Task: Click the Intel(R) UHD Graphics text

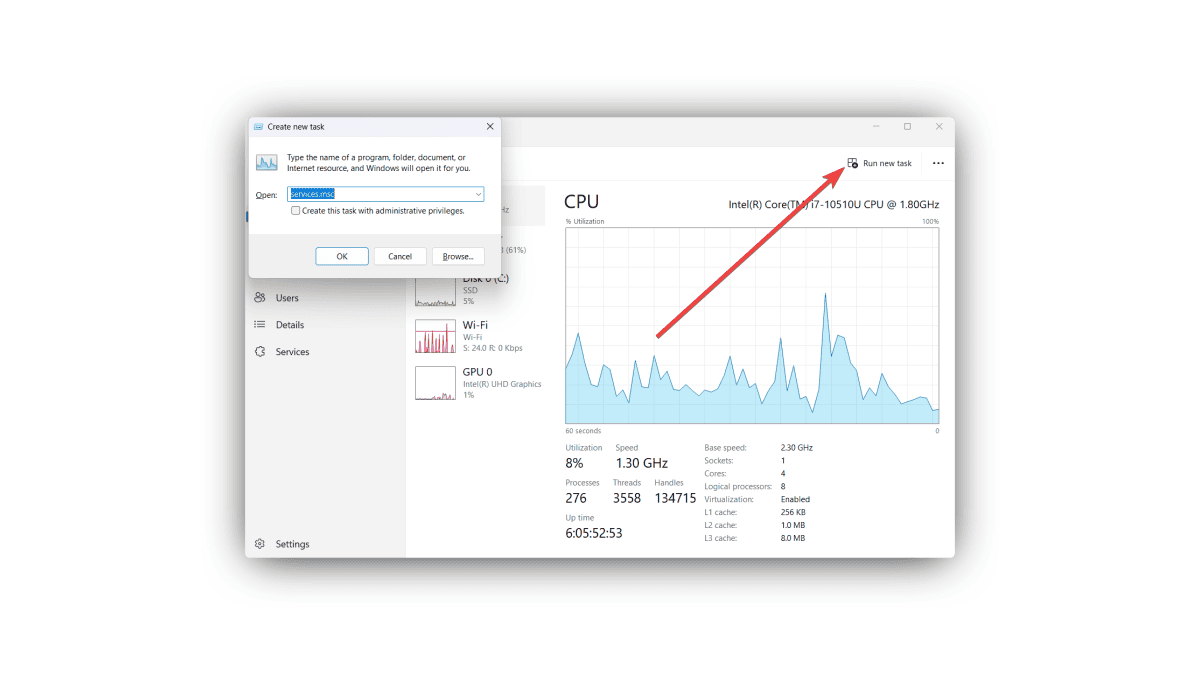Action: 502,384
